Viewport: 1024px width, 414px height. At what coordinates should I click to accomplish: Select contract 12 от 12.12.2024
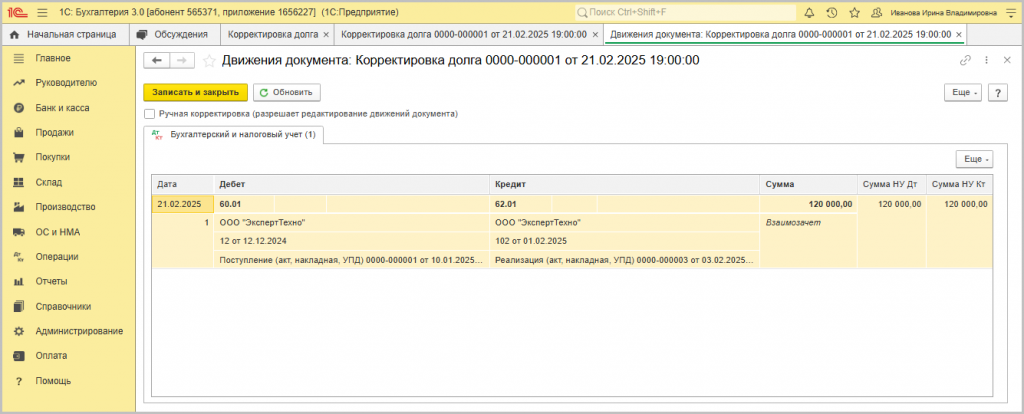pos(352,241)
